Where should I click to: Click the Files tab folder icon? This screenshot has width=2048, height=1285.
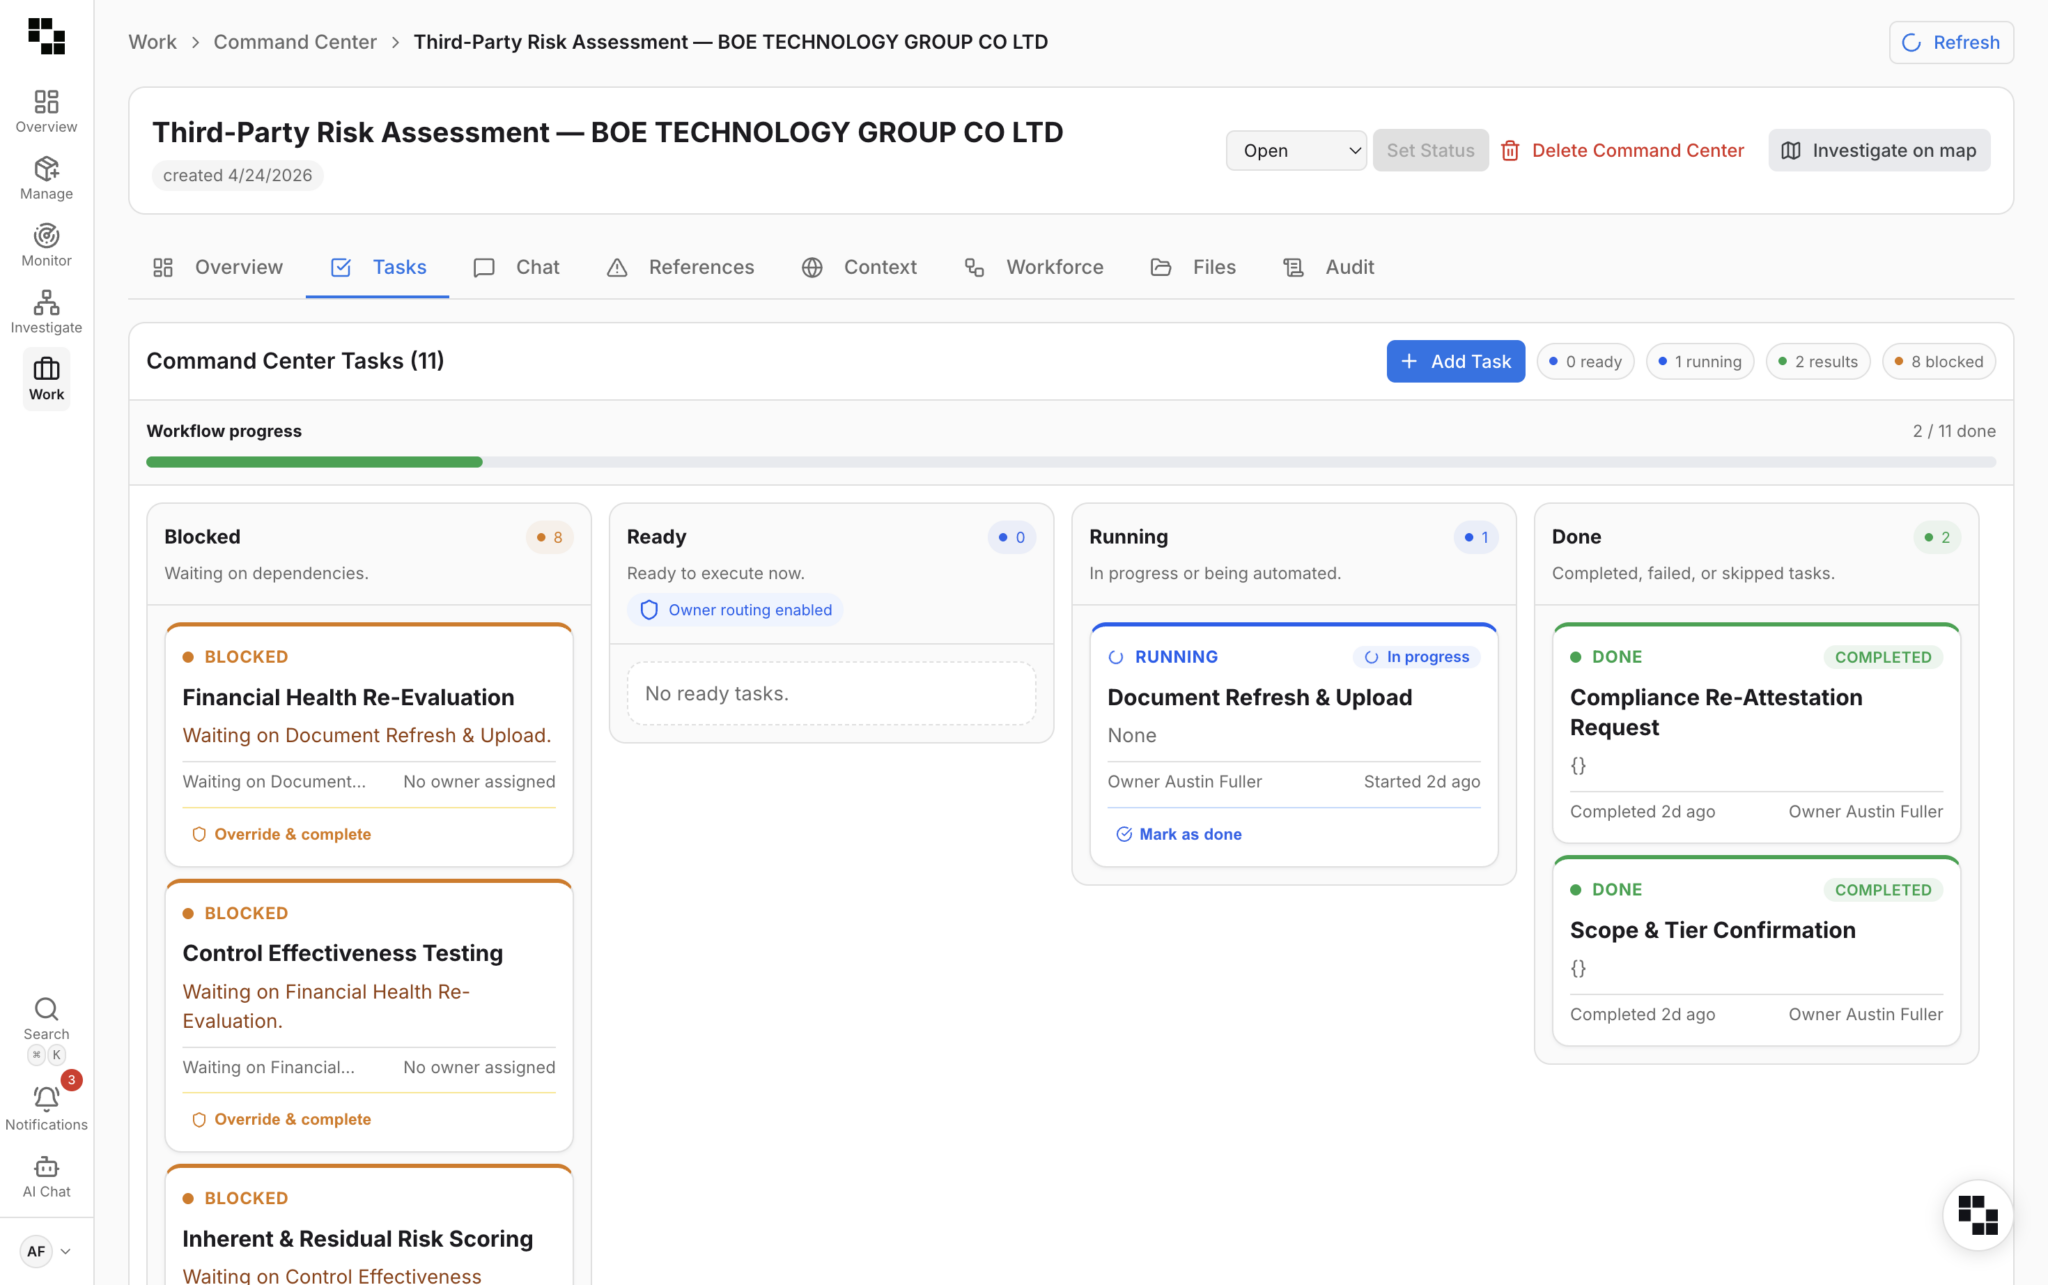pos(1161,267)
